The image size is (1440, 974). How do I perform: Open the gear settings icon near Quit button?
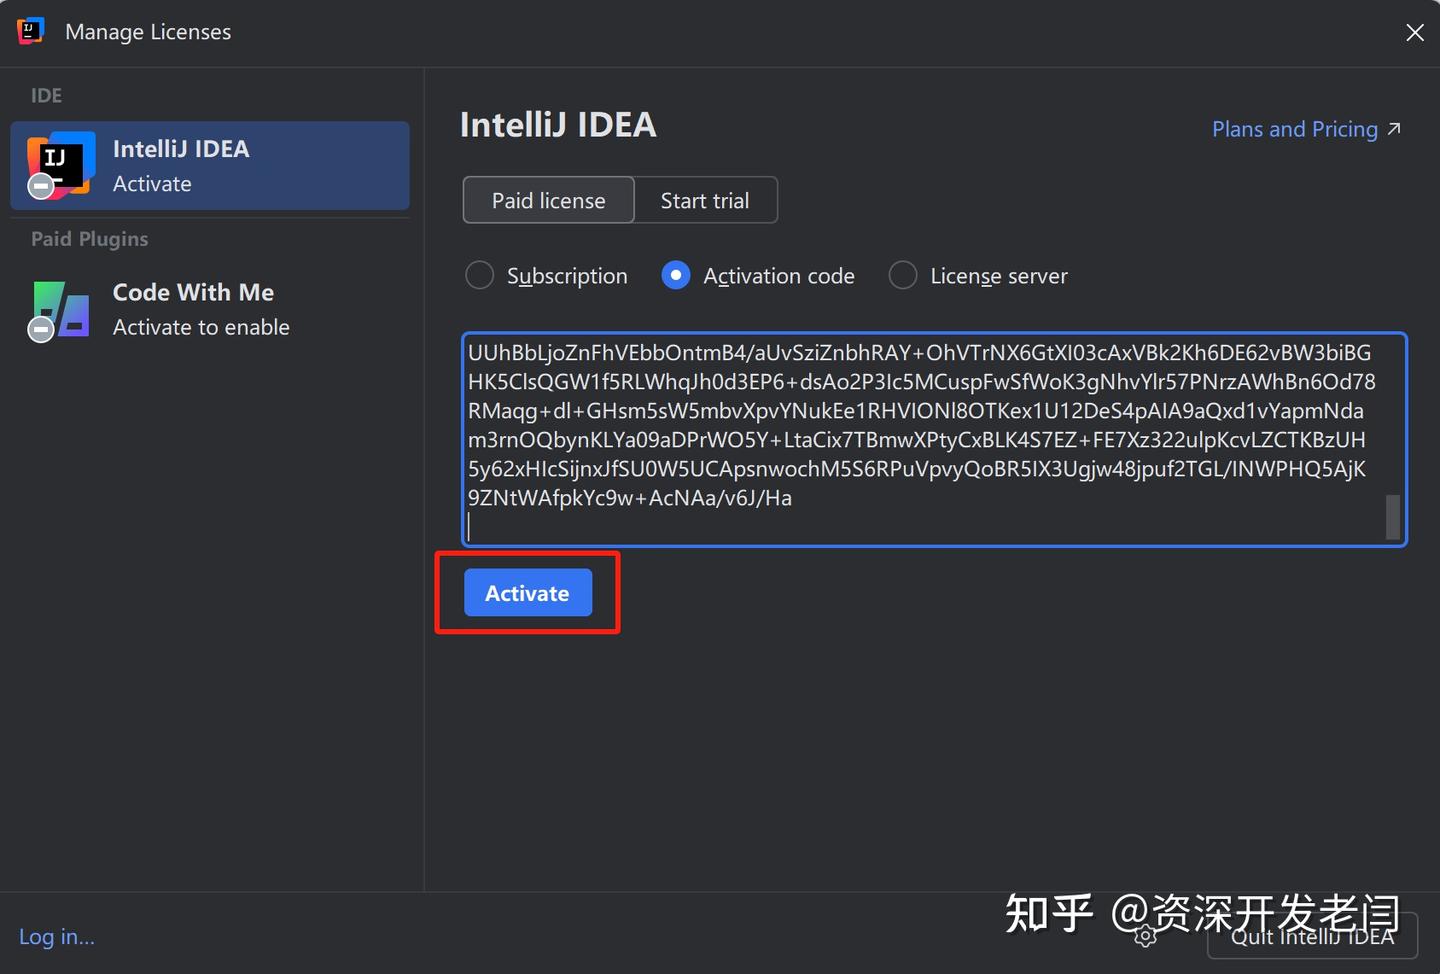coord(1146,937)
